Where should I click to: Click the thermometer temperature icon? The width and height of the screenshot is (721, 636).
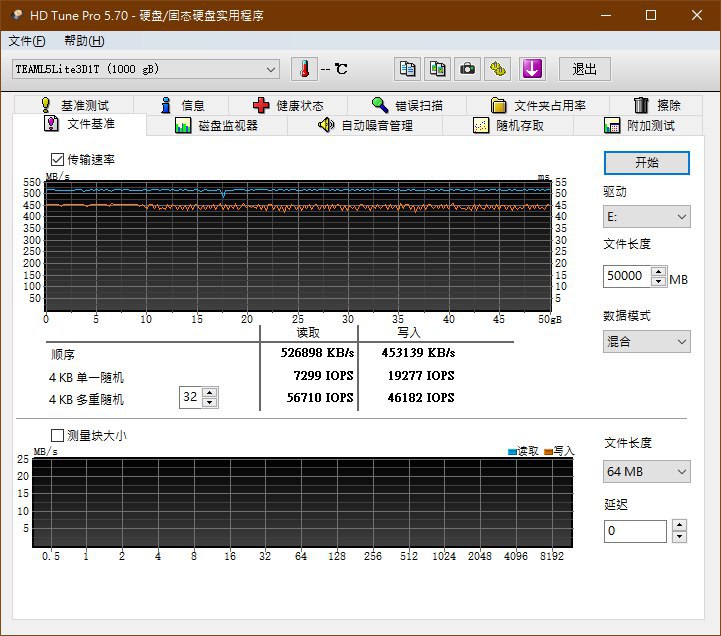coord(304,69)
